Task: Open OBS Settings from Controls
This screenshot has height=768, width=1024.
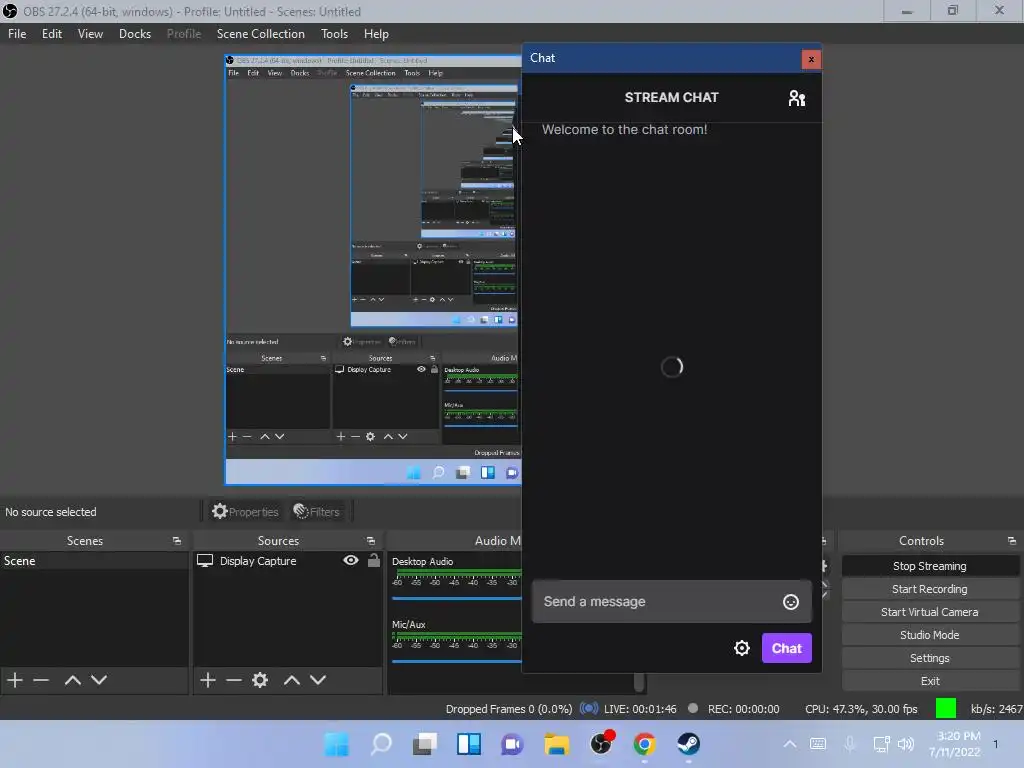Action: pos(930,658)
